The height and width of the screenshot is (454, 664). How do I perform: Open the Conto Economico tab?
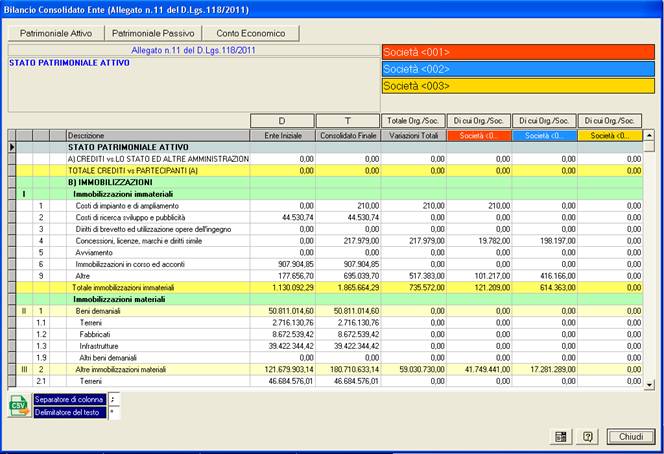251,33
